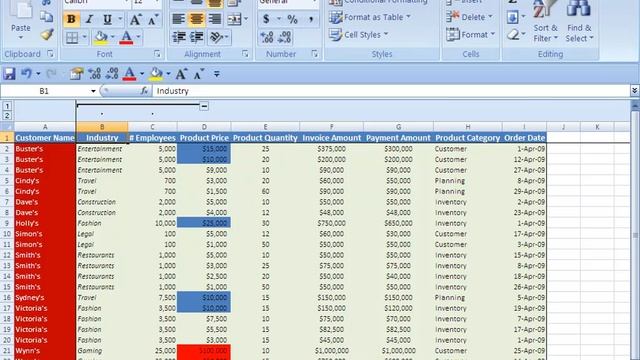Open the Font dialog launcher

[x=157, y=53]
